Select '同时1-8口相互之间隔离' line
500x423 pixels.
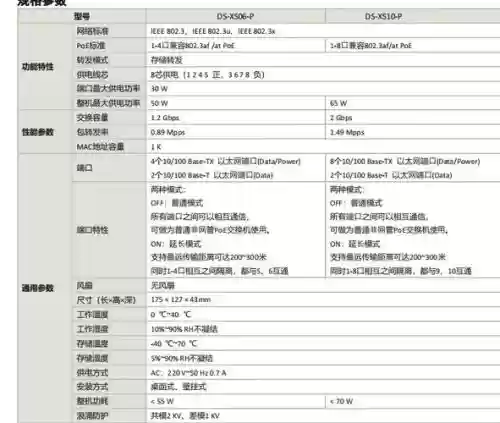400,271
